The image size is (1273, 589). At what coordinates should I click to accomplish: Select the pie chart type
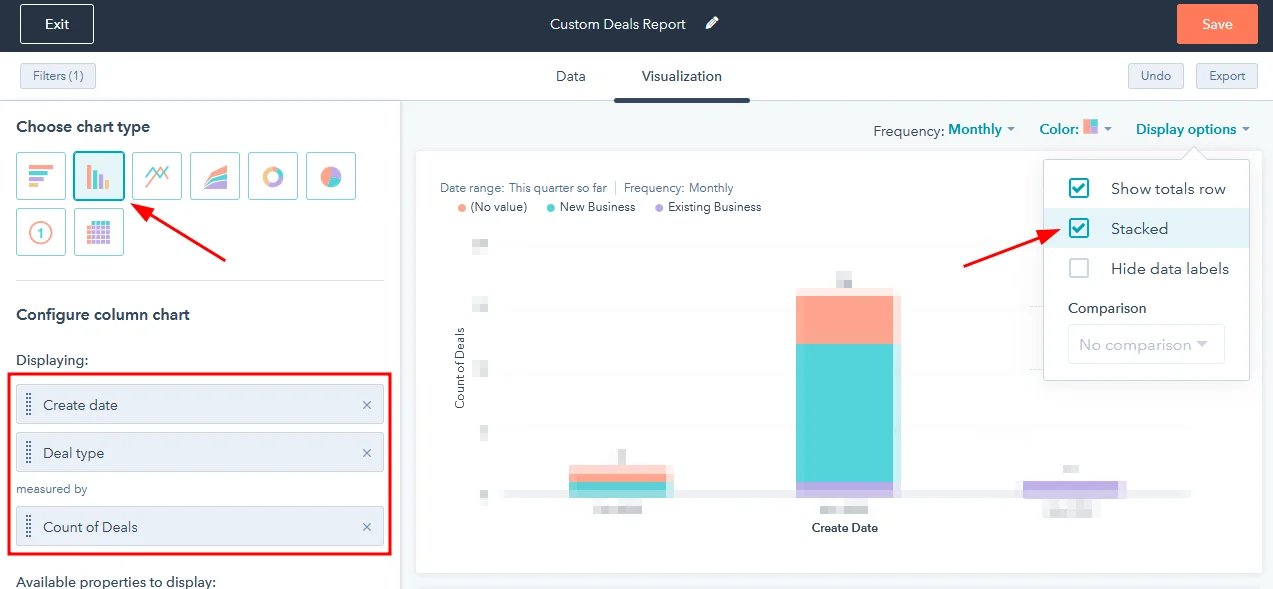click(330, 175)
